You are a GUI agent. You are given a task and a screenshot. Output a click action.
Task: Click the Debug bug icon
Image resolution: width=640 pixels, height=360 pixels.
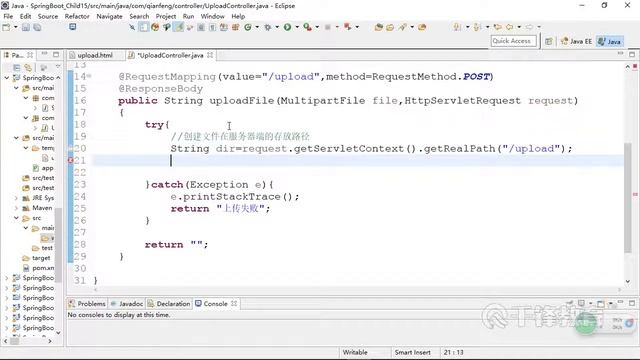268,27
